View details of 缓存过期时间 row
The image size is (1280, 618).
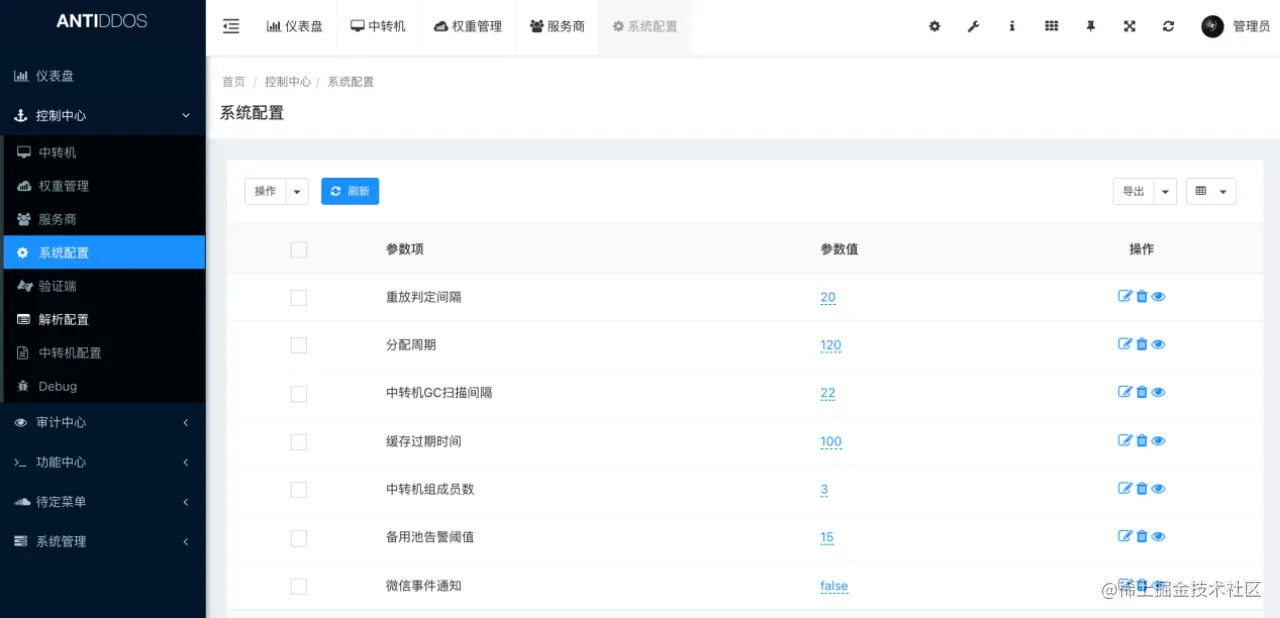click(x=1158, y=441)
